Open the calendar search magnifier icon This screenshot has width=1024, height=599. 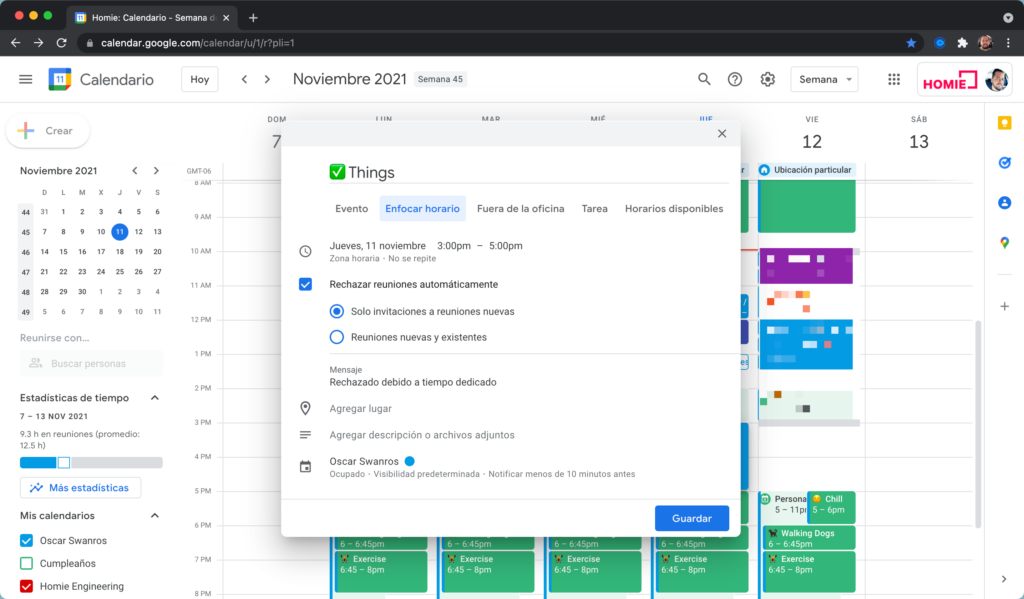tap(703, 79)
